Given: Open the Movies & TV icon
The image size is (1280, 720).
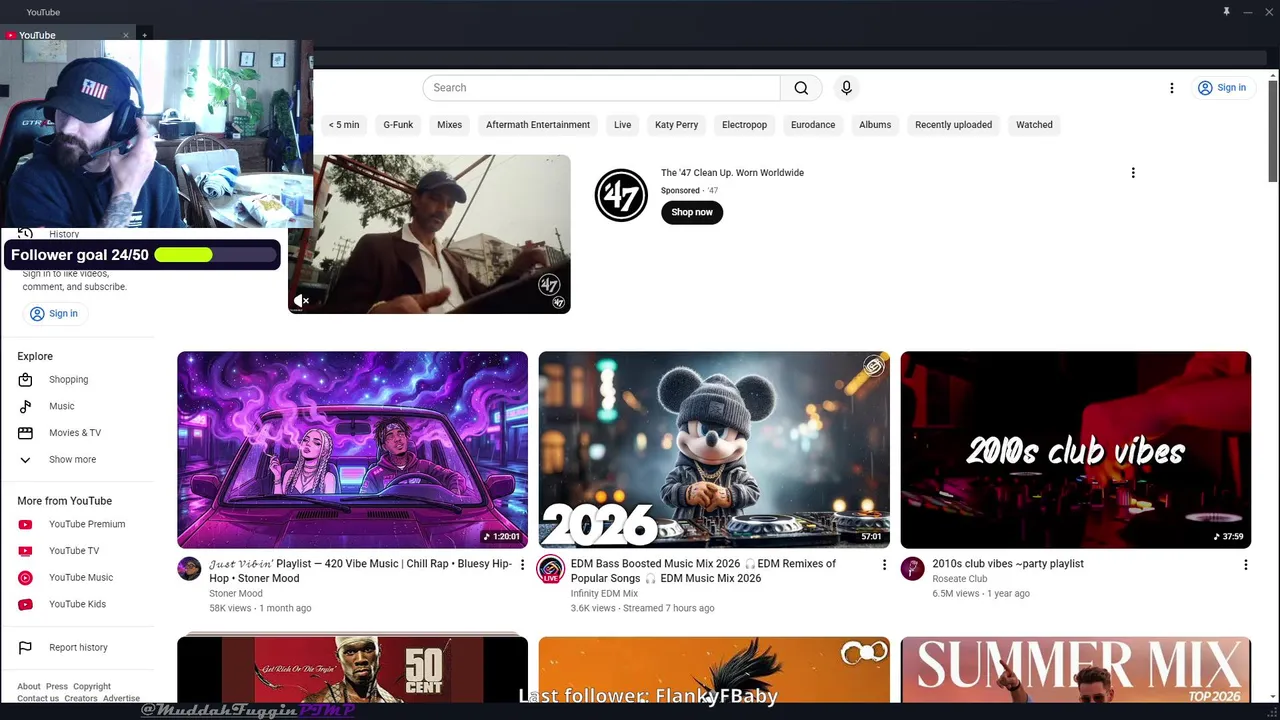Looking at the screenshot, I should (26, 433).
